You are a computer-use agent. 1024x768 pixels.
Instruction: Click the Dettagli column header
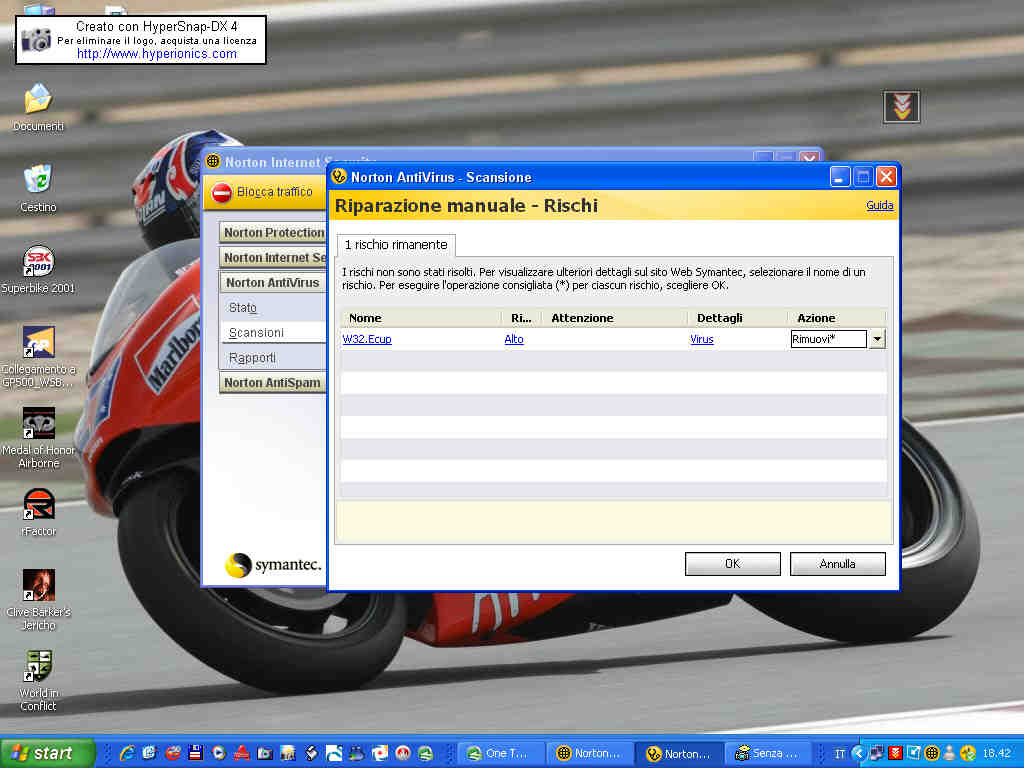click(737, 318)
